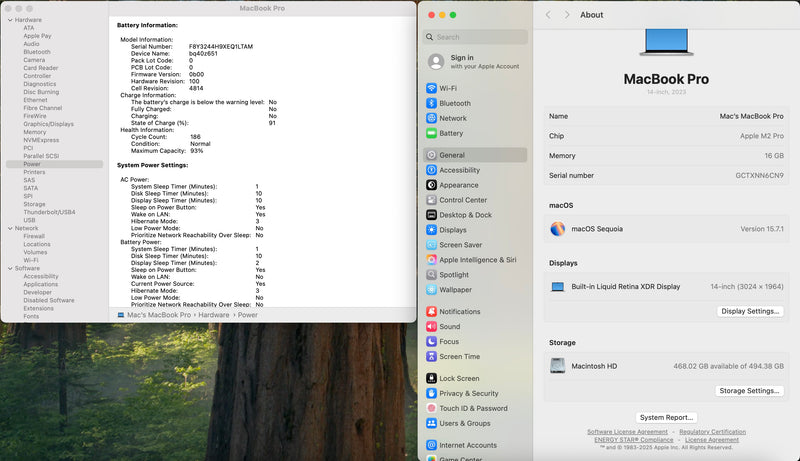Click the Storage Settings button
Image resolution: width=800 pixels, height=461 pixels.
click(750, 391)
